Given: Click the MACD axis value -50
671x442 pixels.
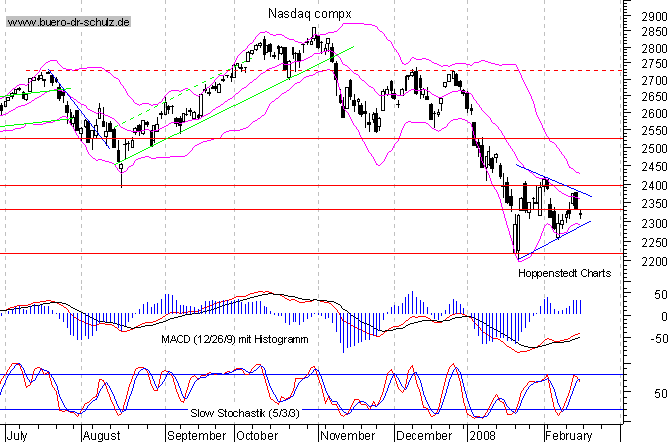Looking at the screenshot, I should [x=659, y=338].
